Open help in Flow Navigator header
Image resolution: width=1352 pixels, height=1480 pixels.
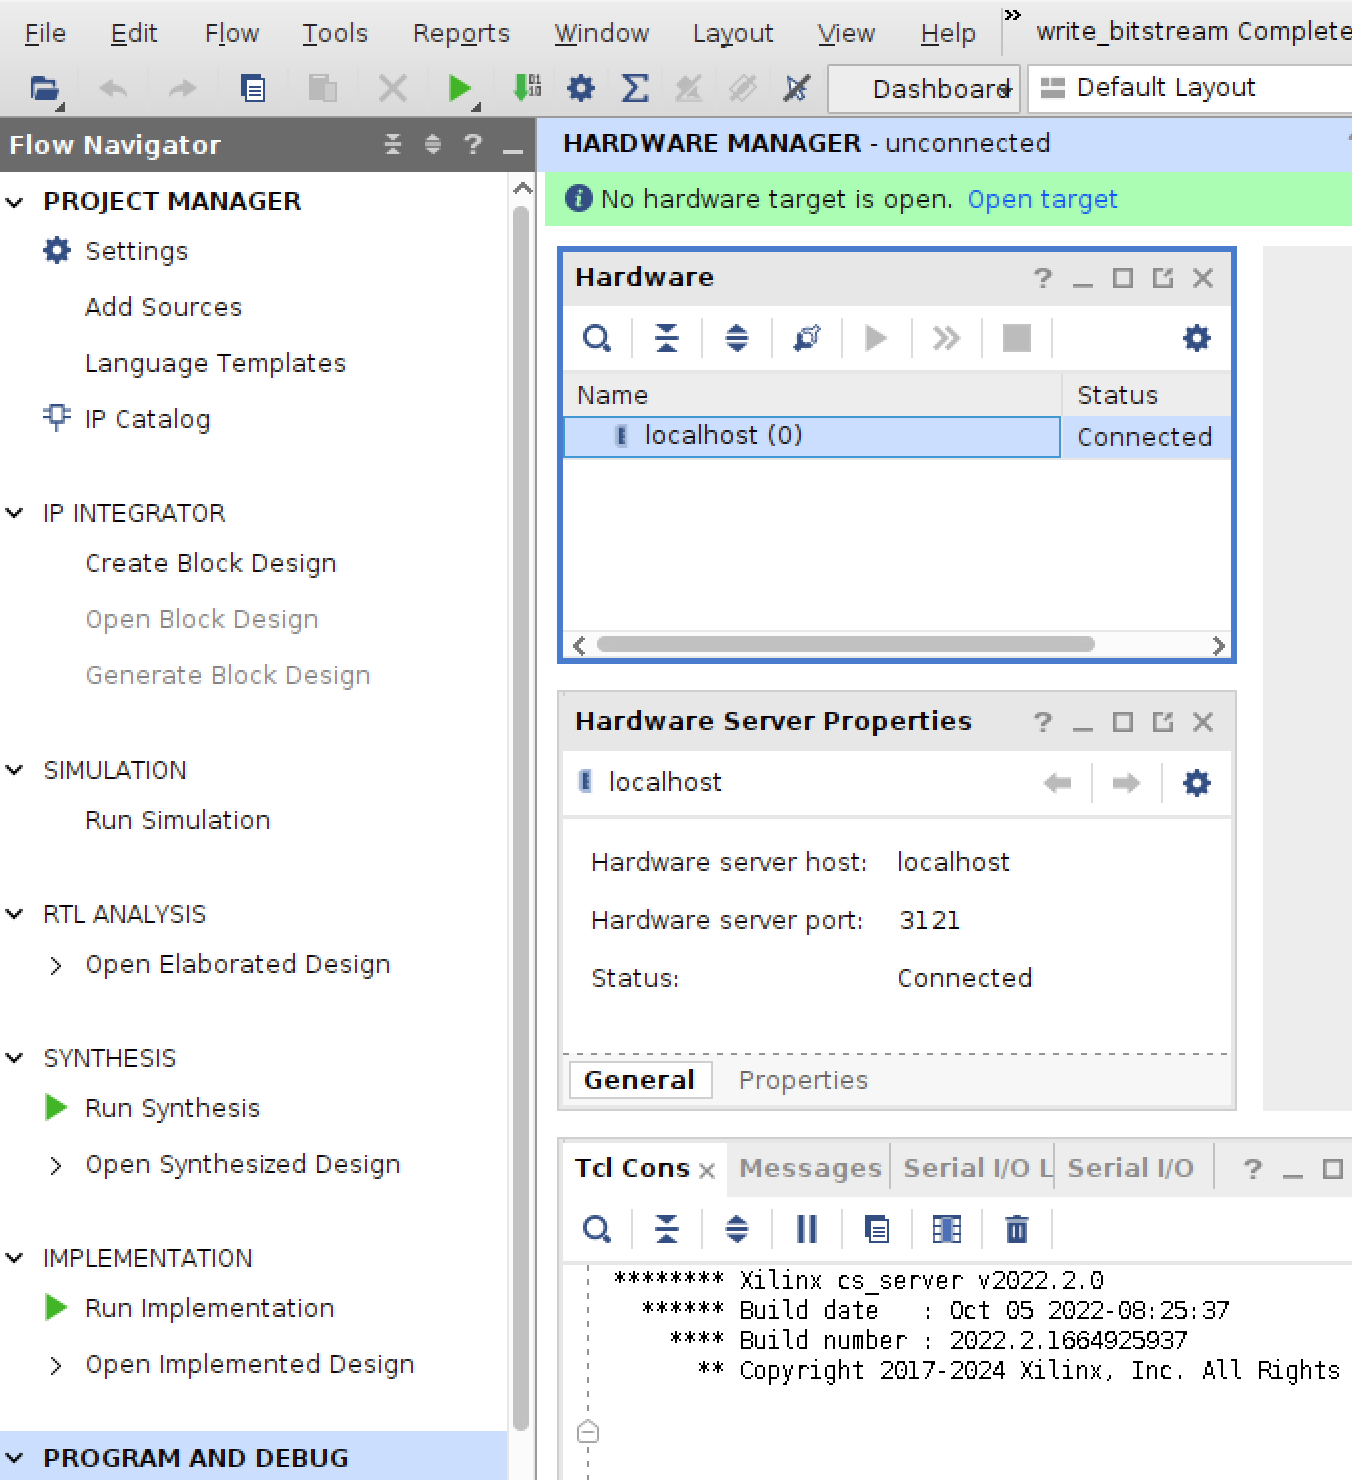473,145
